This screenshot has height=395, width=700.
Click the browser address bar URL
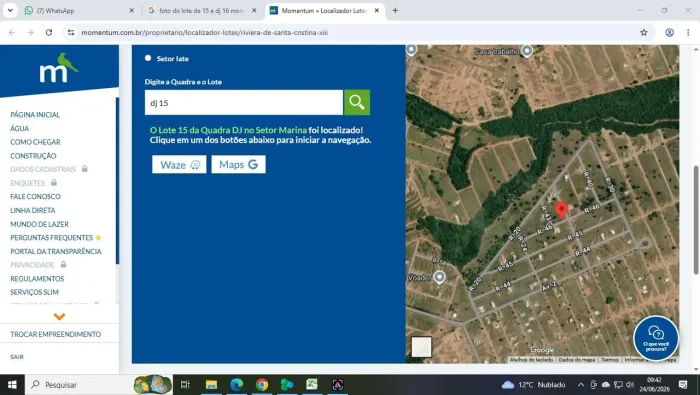(x=204, y=33)
